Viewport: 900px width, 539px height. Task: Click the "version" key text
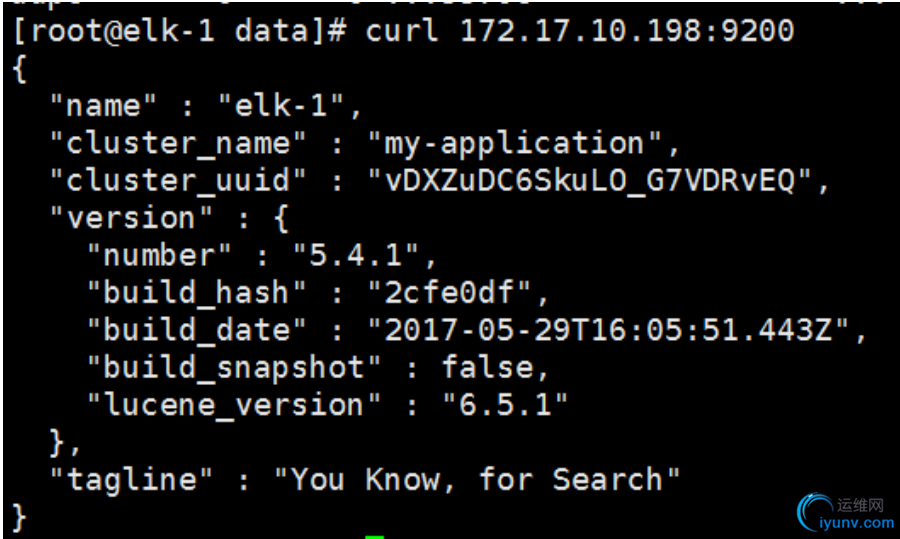[131, 218]
